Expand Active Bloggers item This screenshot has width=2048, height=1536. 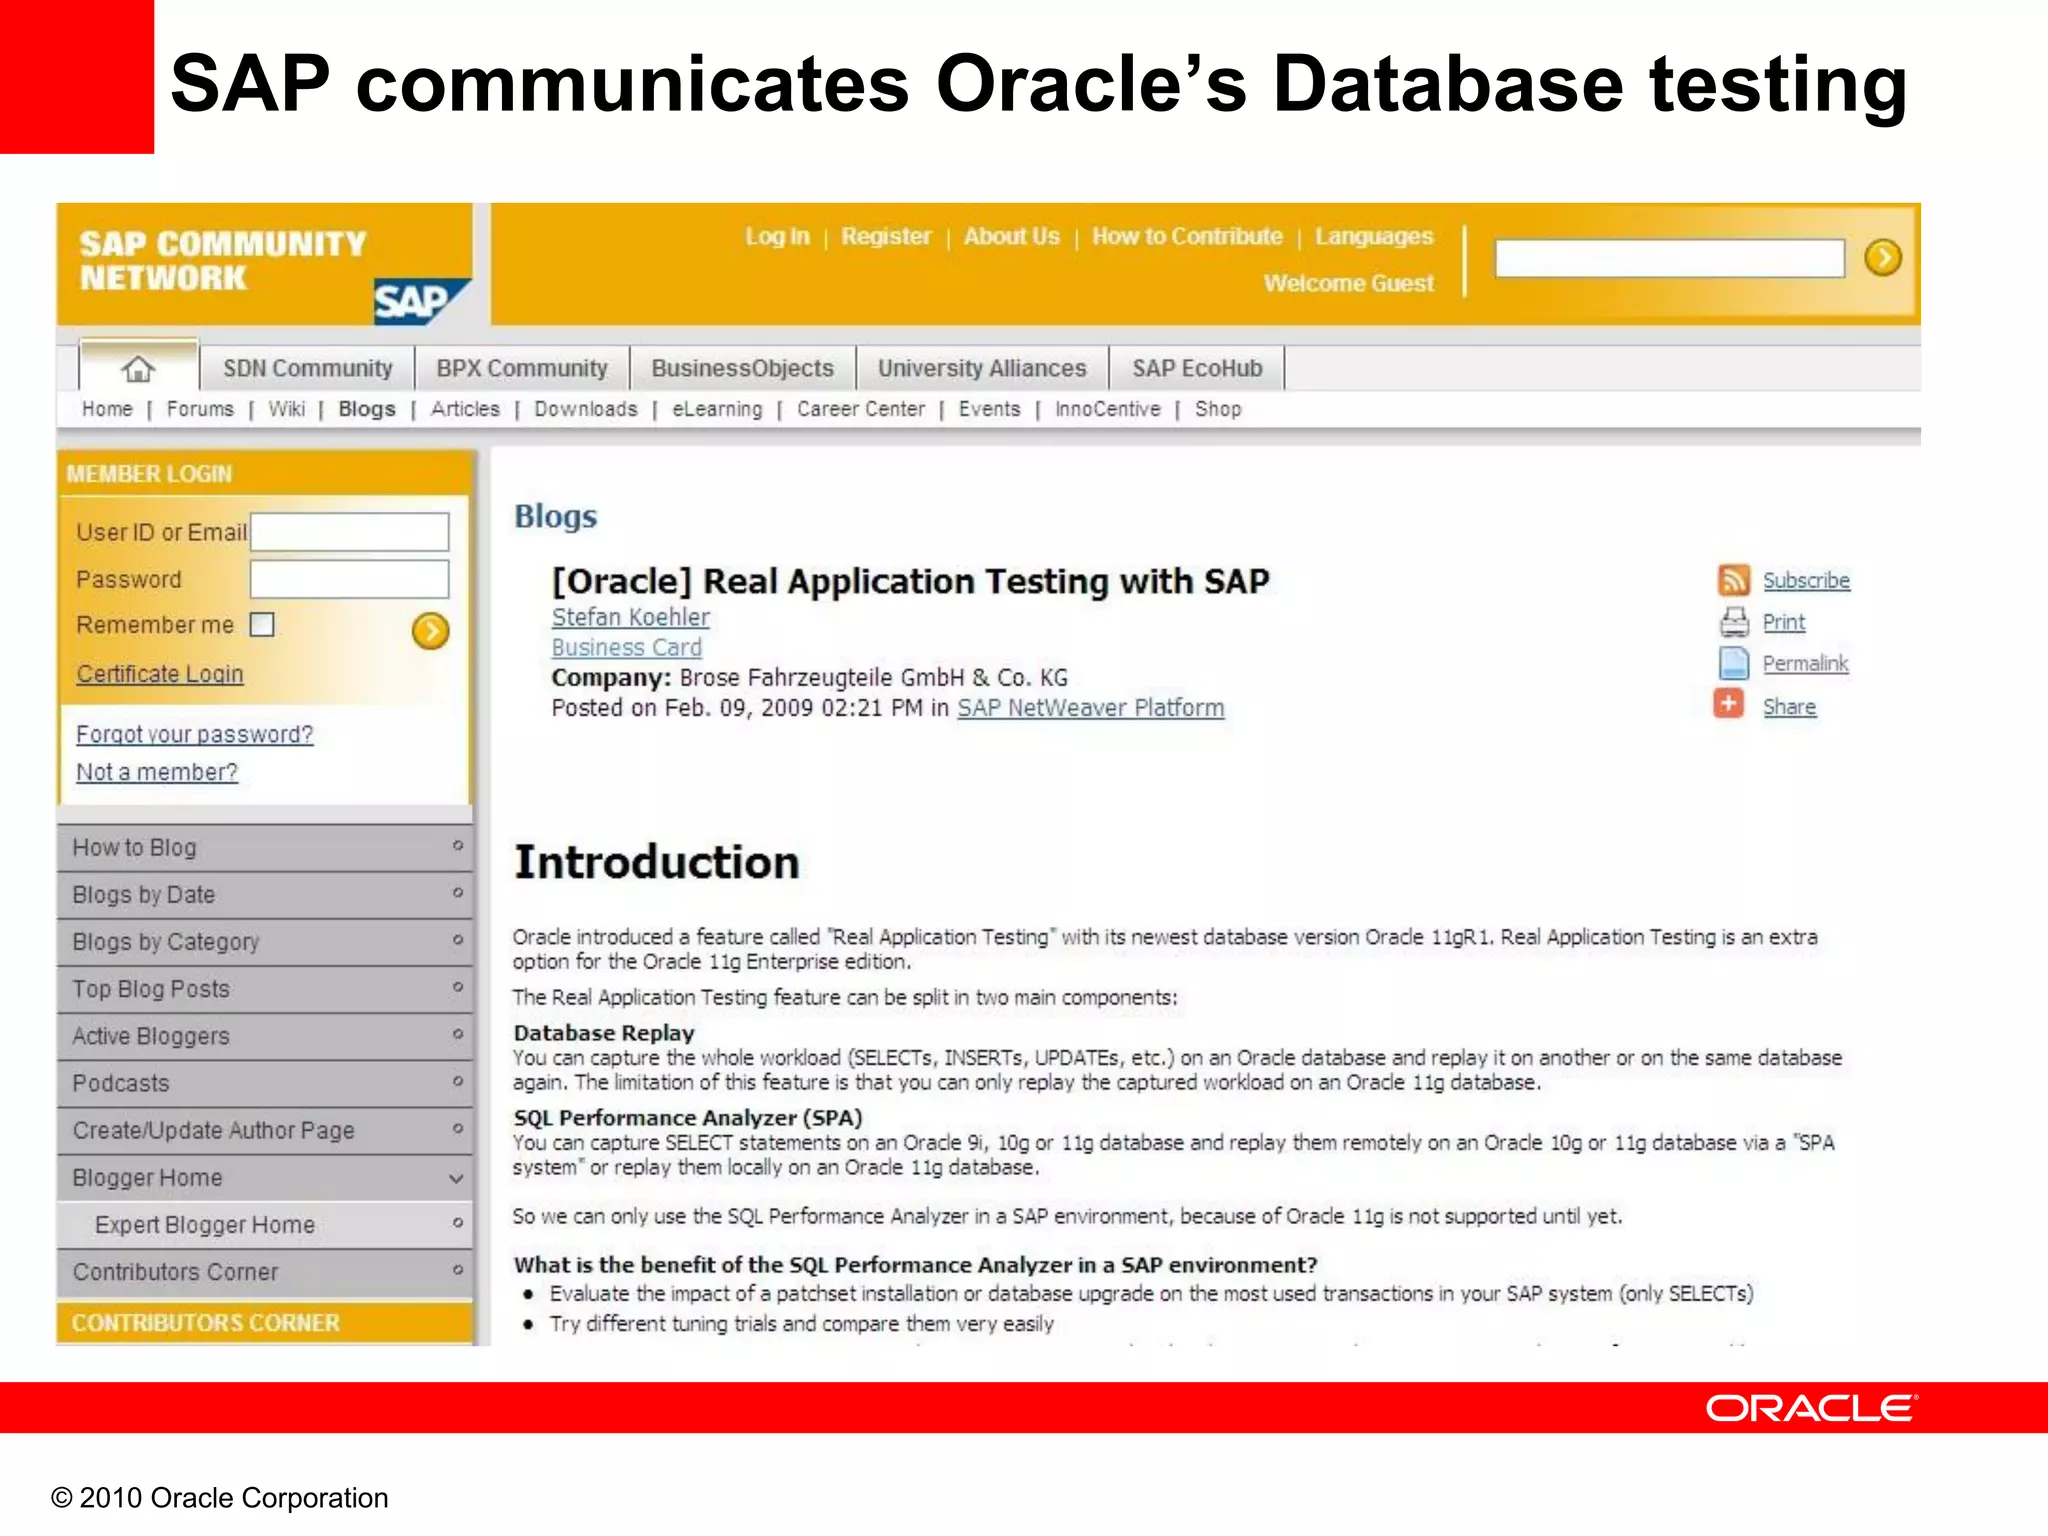pyautogui.click(x=265, y=1036)
